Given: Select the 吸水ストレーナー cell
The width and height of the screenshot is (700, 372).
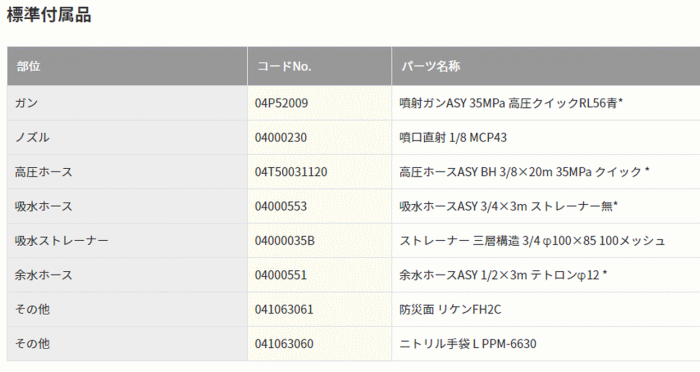Looking at the screenshot, I should [x=127, y=241].
